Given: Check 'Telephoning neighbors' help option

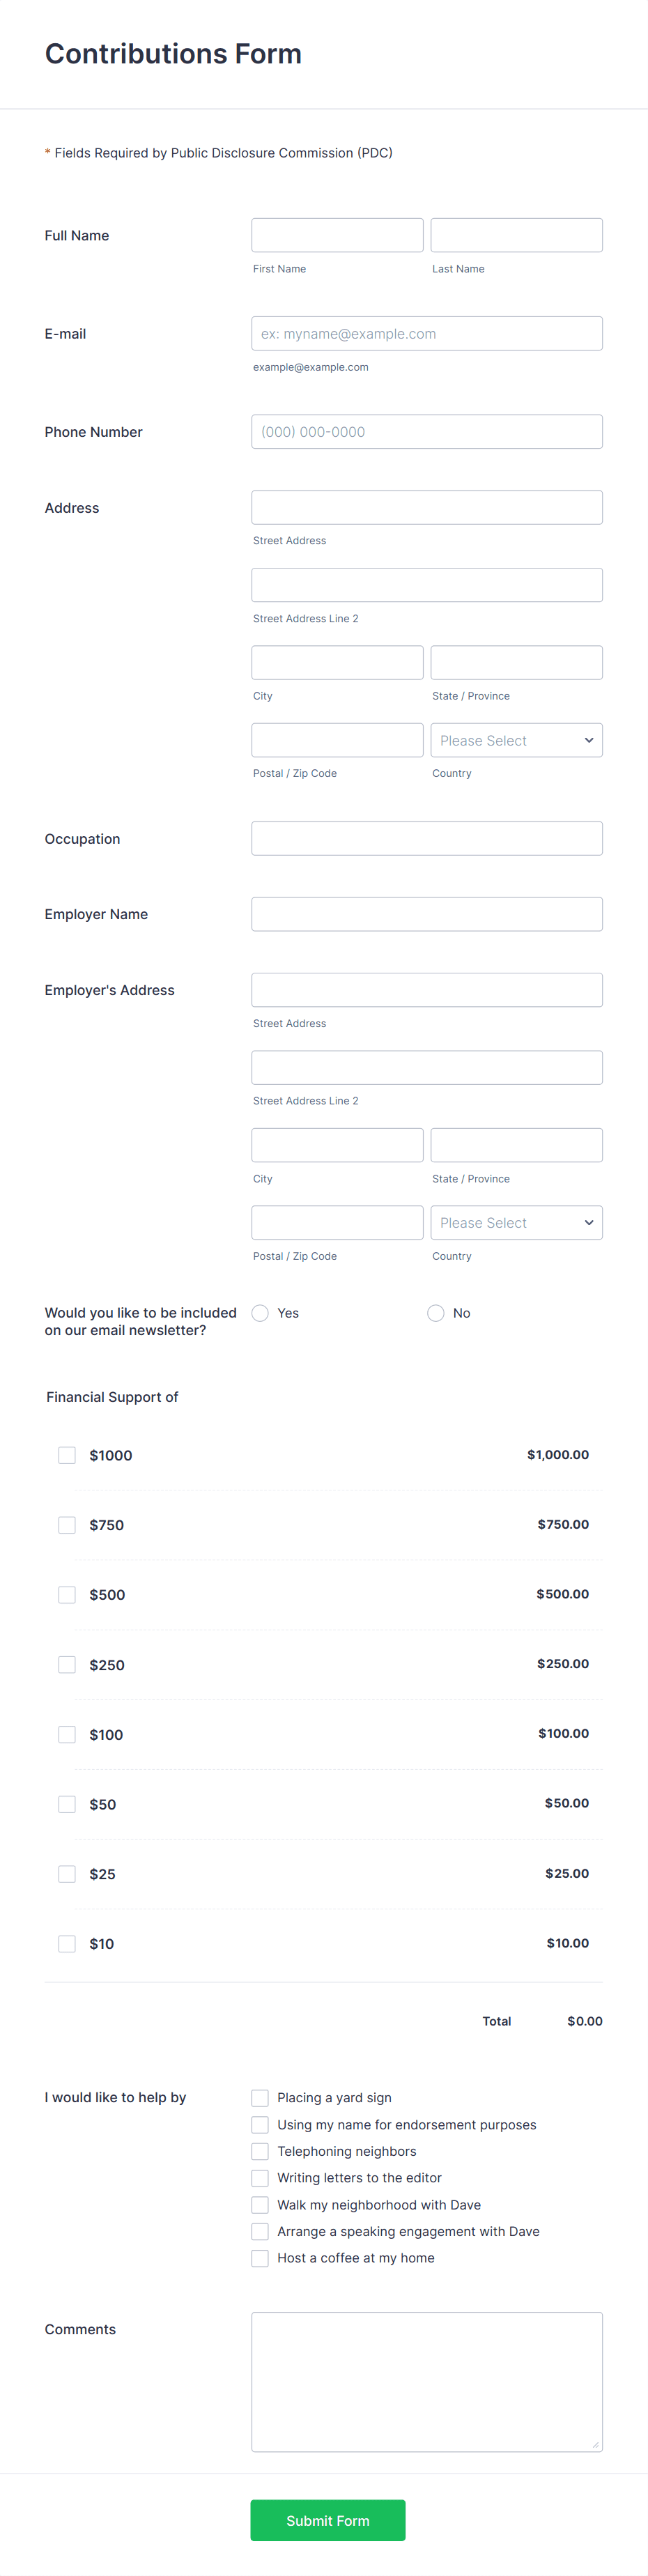Looking at the screenshot, I should pos(260,2151).
